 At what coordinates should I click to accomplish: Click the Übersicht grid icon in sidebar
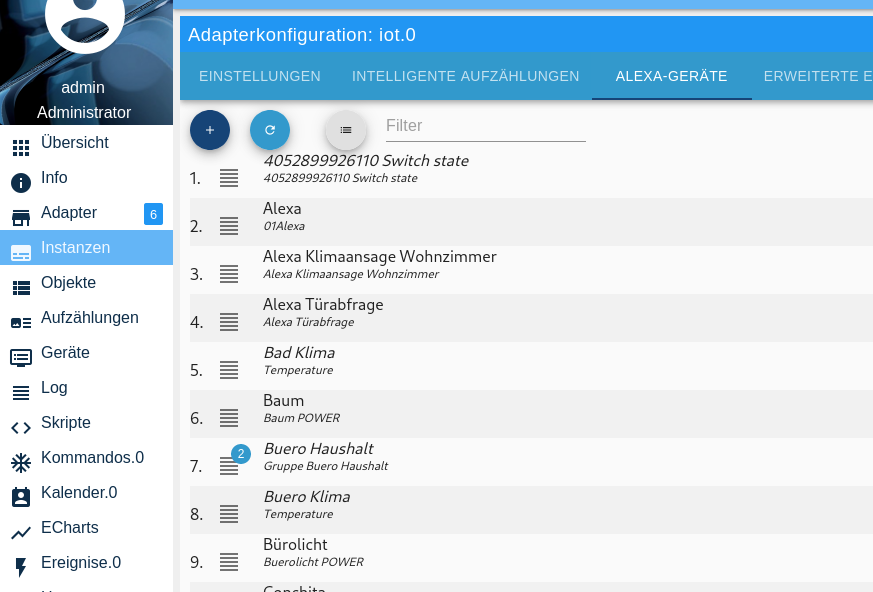(21, 148)
